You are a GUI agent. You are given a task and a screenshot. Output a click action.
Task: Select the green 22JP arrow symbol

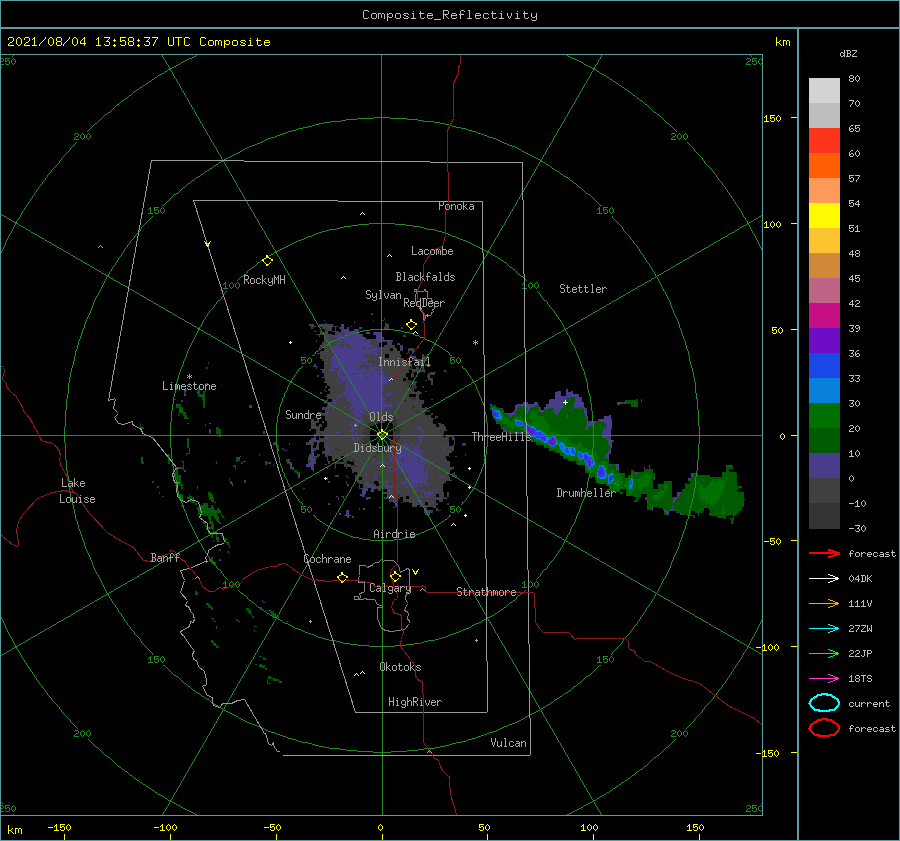(825, 653)
